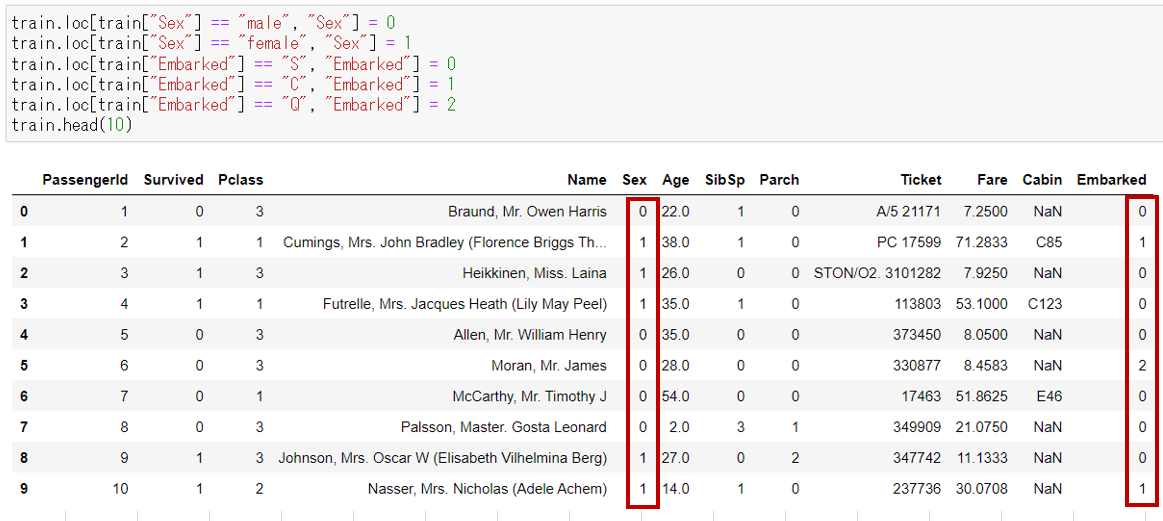
Task: Click row index label '9'
Action: click(x=23, y=489)
